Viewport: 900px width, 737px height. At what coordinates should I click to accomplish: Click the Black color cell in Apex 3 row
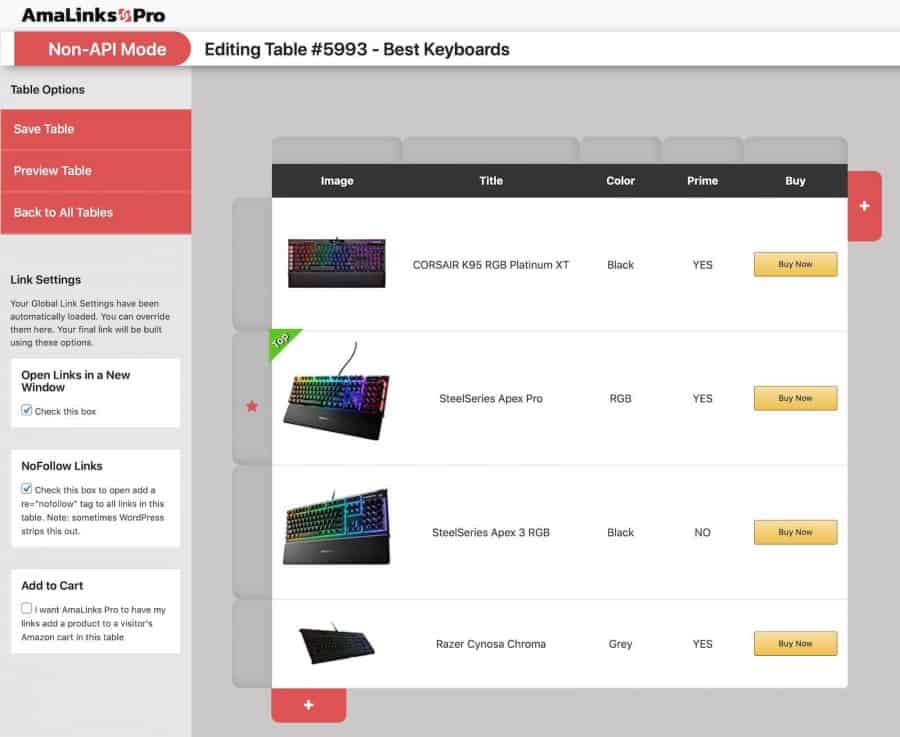[620, 533]
